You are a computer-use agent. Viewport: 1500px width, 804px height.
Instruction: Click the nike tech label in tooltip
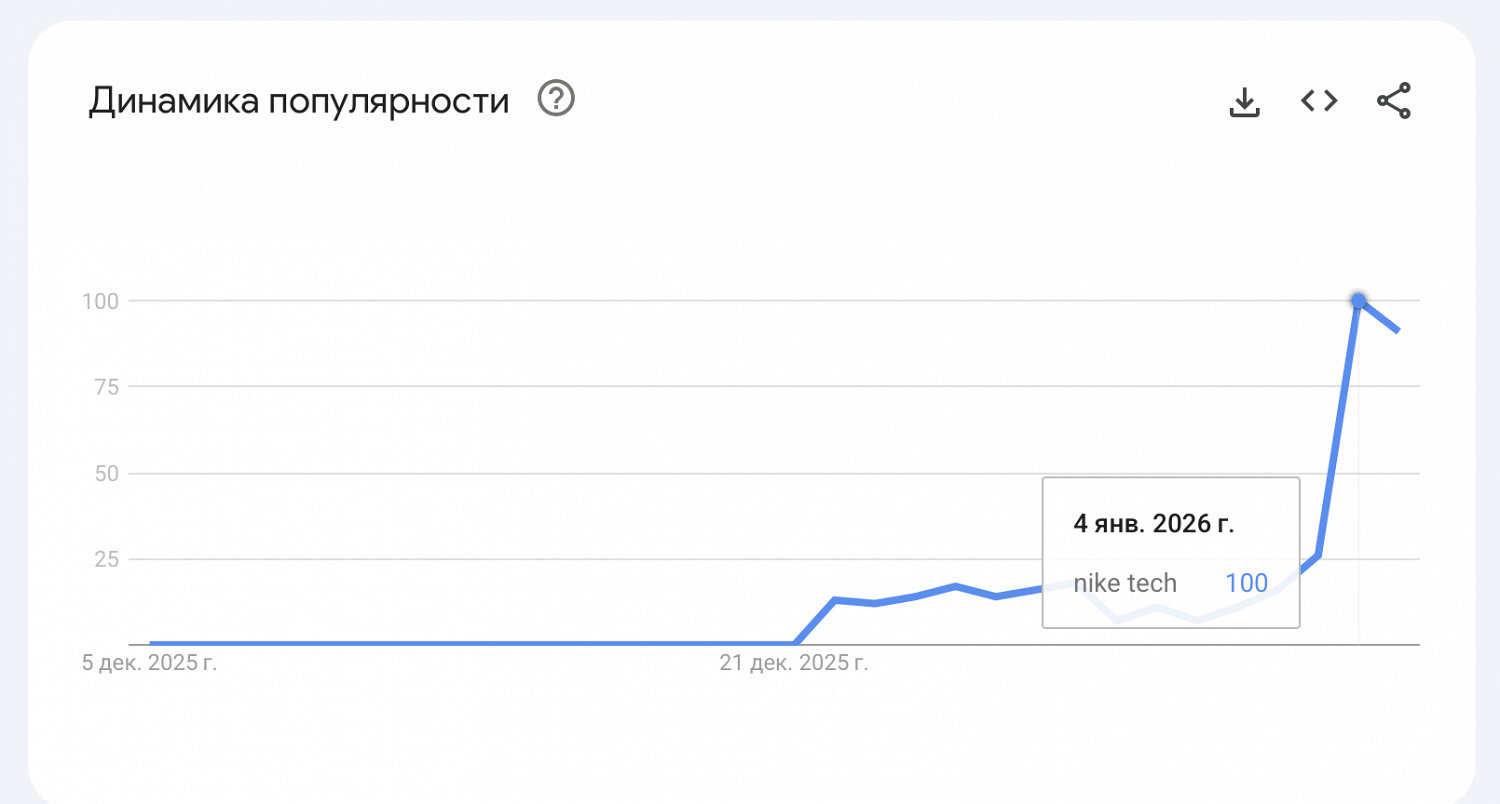click(x=1125, y=583)
